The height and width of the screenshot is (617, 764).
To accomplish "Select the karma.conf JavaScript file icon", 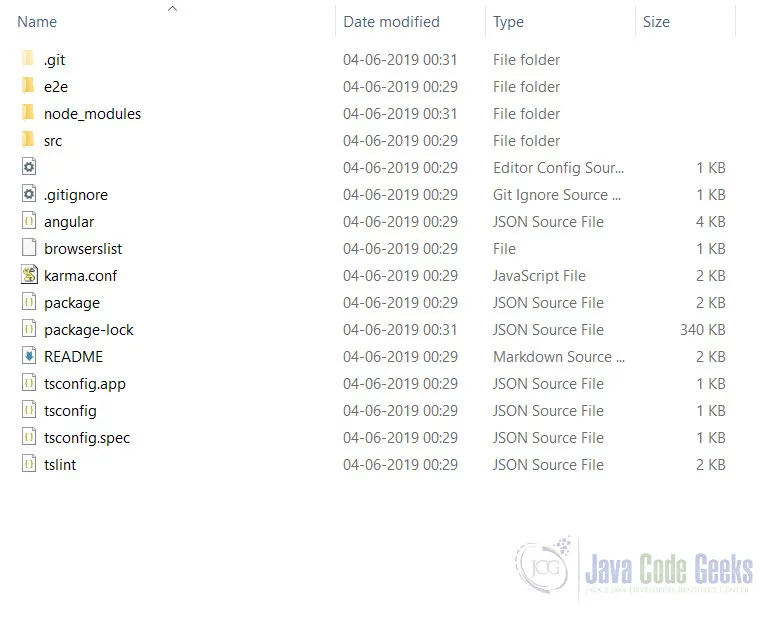I will [x=29, y=275].
